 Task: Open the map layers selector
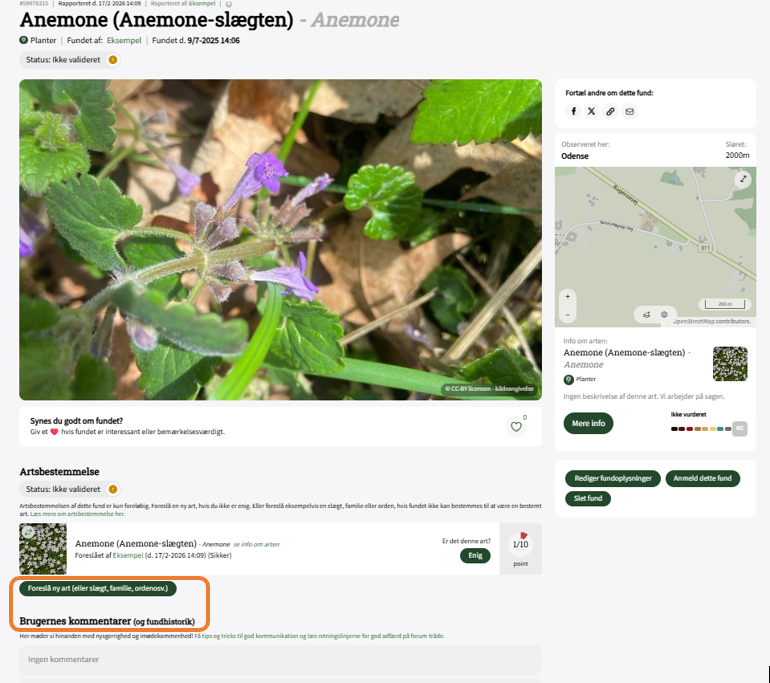click(664, 314)
